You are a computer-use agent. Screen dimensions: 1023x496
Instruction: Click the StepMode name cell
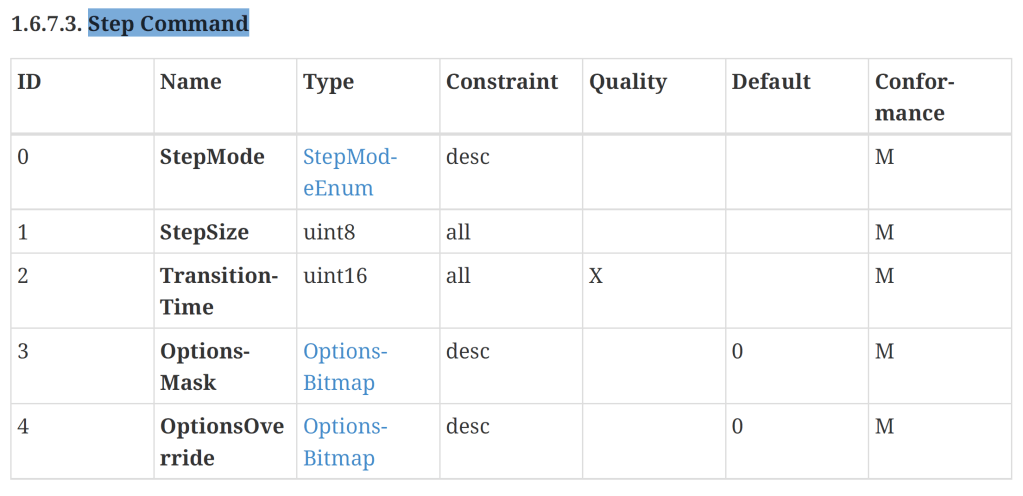click(x=212, y=157)
